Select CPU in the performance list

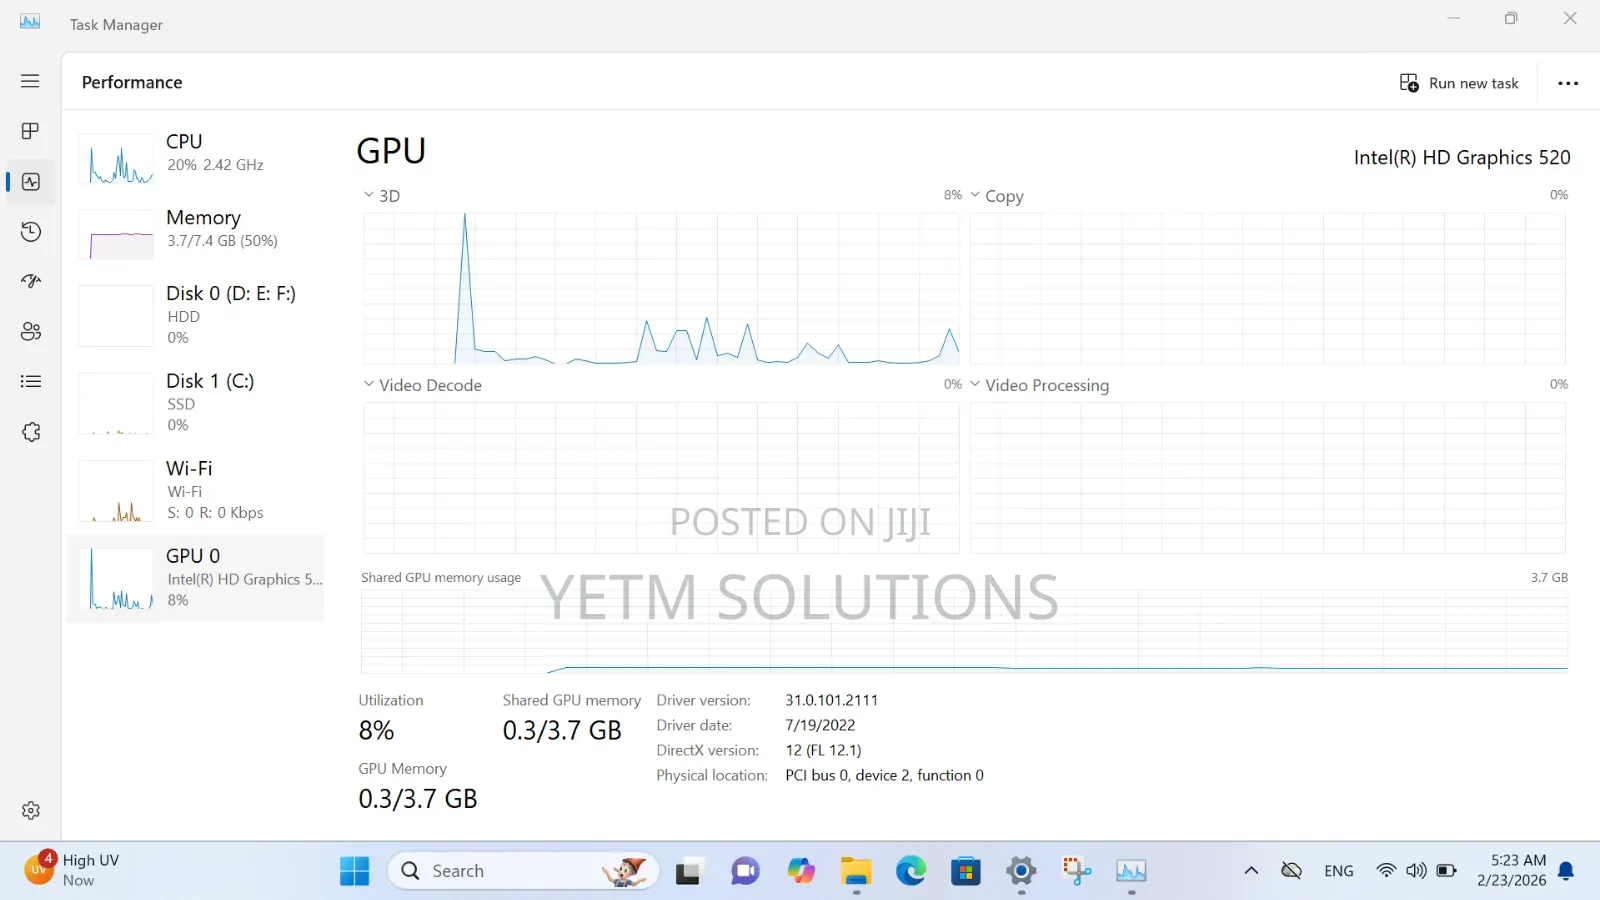coord(196,160)
